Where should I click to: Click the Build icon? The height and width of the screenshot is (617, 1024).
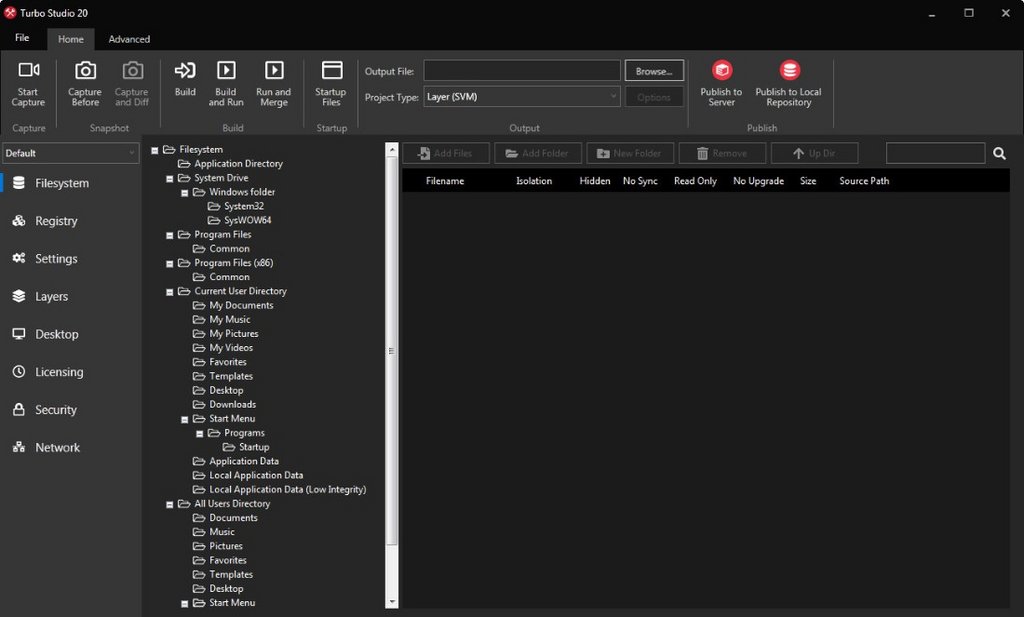click(x=185, y=70)
